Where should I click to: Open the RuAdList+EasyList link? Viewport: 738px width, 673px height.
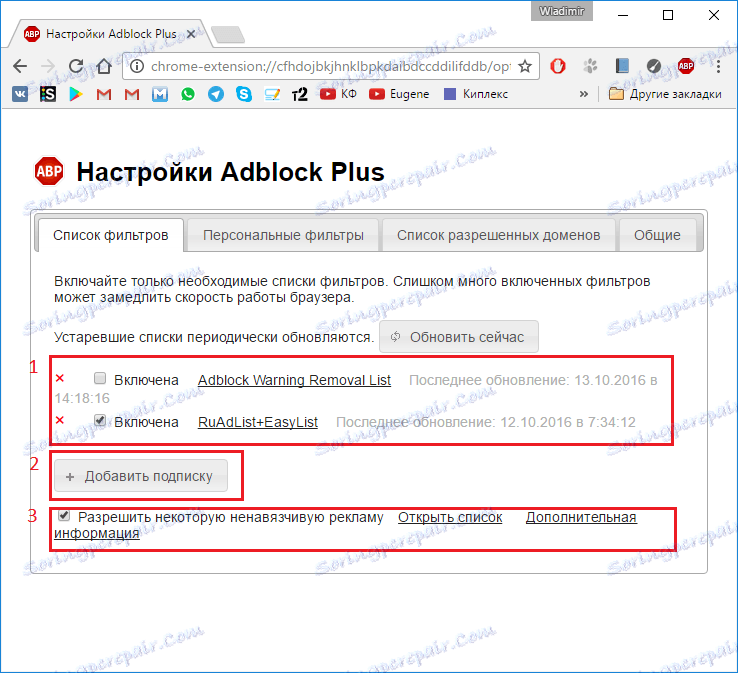(257, 422)
